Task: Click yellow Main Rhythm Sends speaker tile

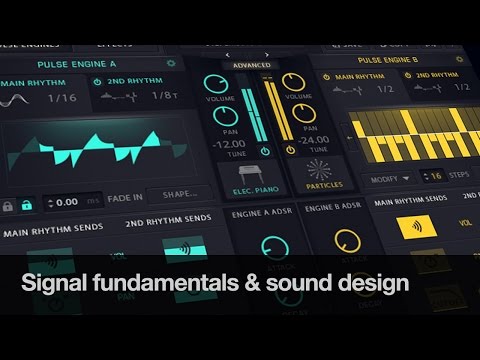Action: (x=416, y=227)
